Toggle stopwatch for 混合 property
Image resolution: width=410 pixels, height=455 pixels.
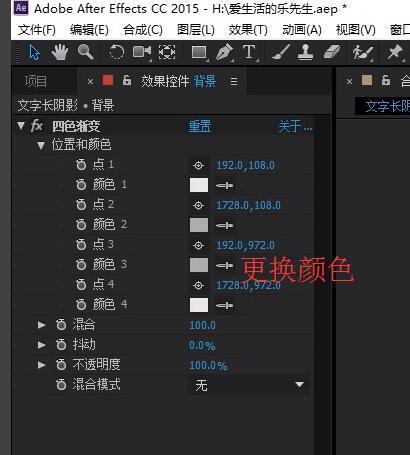(61, 325)
